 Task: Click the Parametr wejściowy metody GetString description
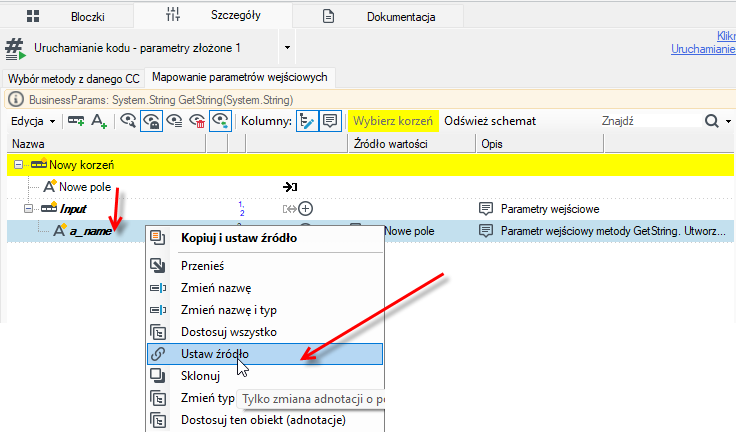[613, 231]
